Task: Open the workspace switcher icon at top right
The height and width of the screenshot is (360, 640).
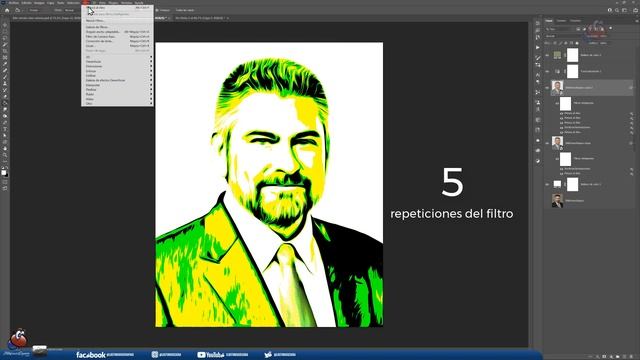Action: 624,10
